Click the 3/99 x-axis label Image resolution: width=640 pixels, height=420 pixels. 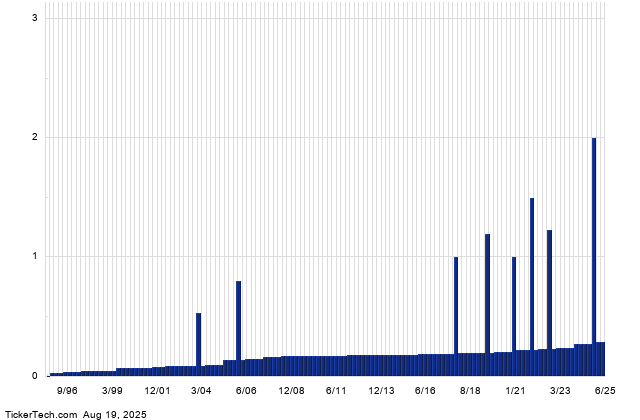pyautogui.click(x=112, y=391)
